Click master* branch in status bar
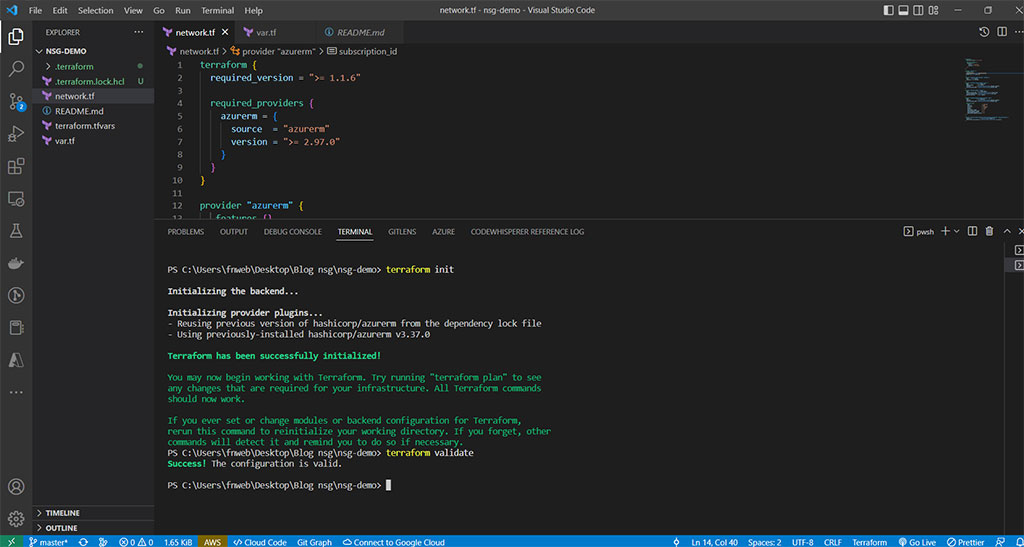The height and width of the screenshot is (547, 1024). point(48,542)
